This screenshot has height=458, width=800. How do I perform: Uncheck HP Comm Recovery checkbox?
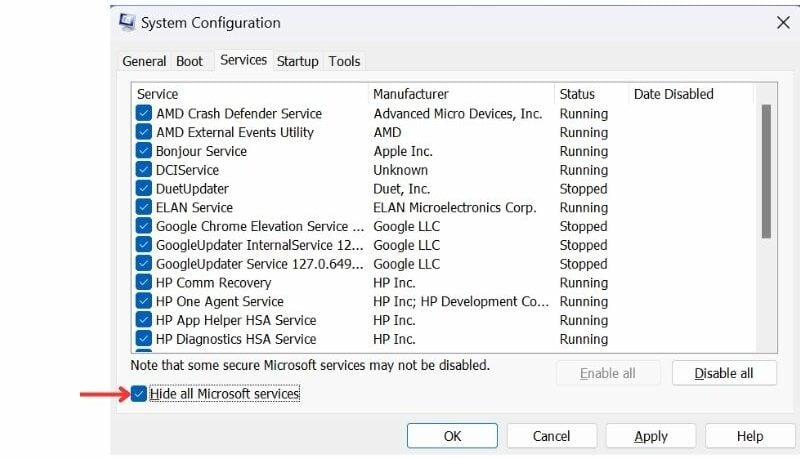point(144,283)
